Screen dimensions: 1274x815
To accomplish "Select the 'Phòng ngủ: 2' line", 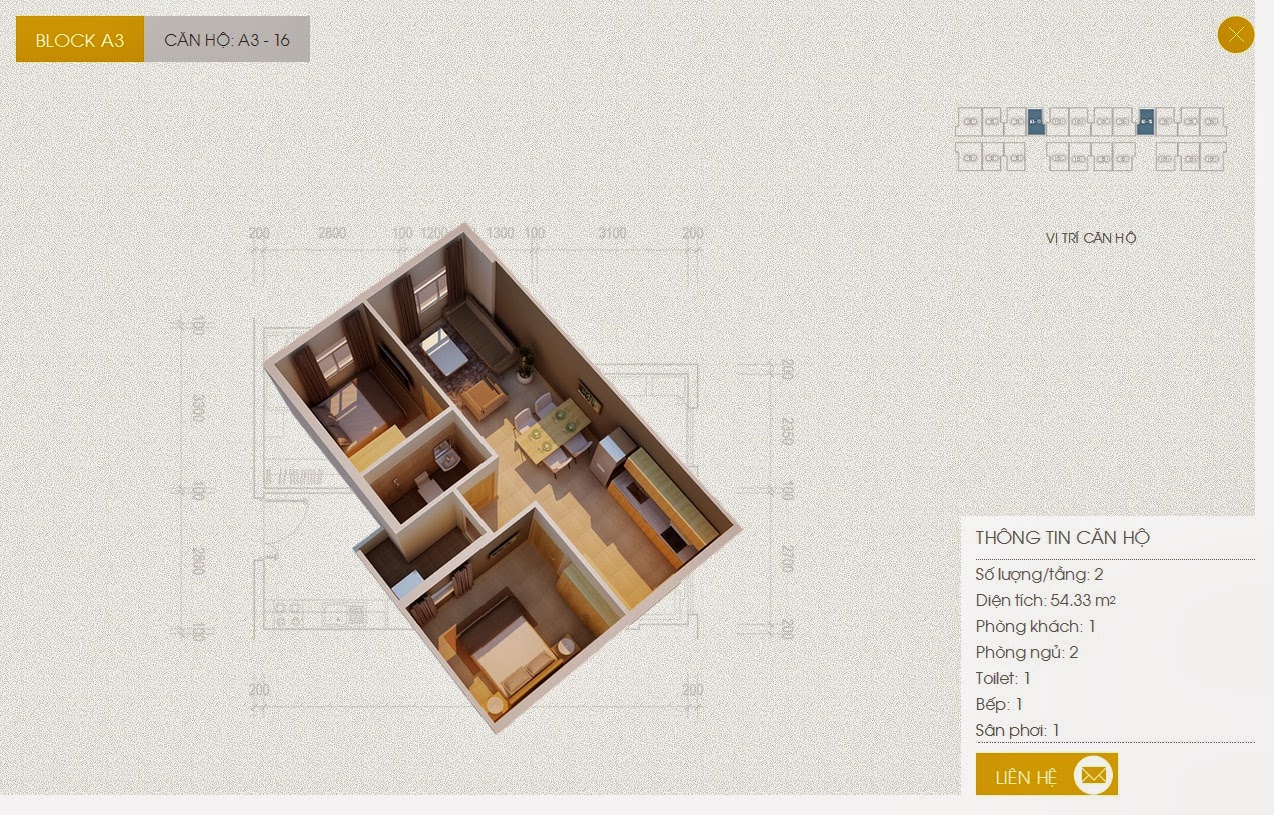I will tap(1027, 653).
